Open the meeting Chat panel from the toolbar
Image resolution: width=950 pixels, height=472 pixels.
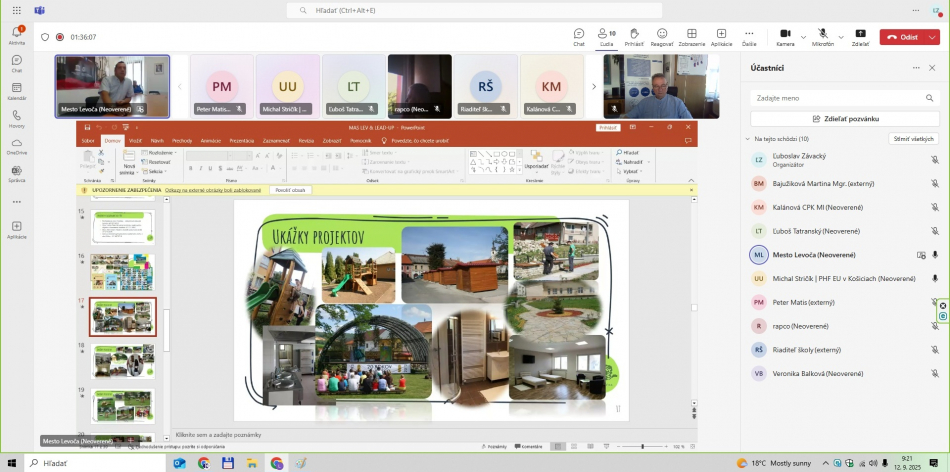click(578, 36)
